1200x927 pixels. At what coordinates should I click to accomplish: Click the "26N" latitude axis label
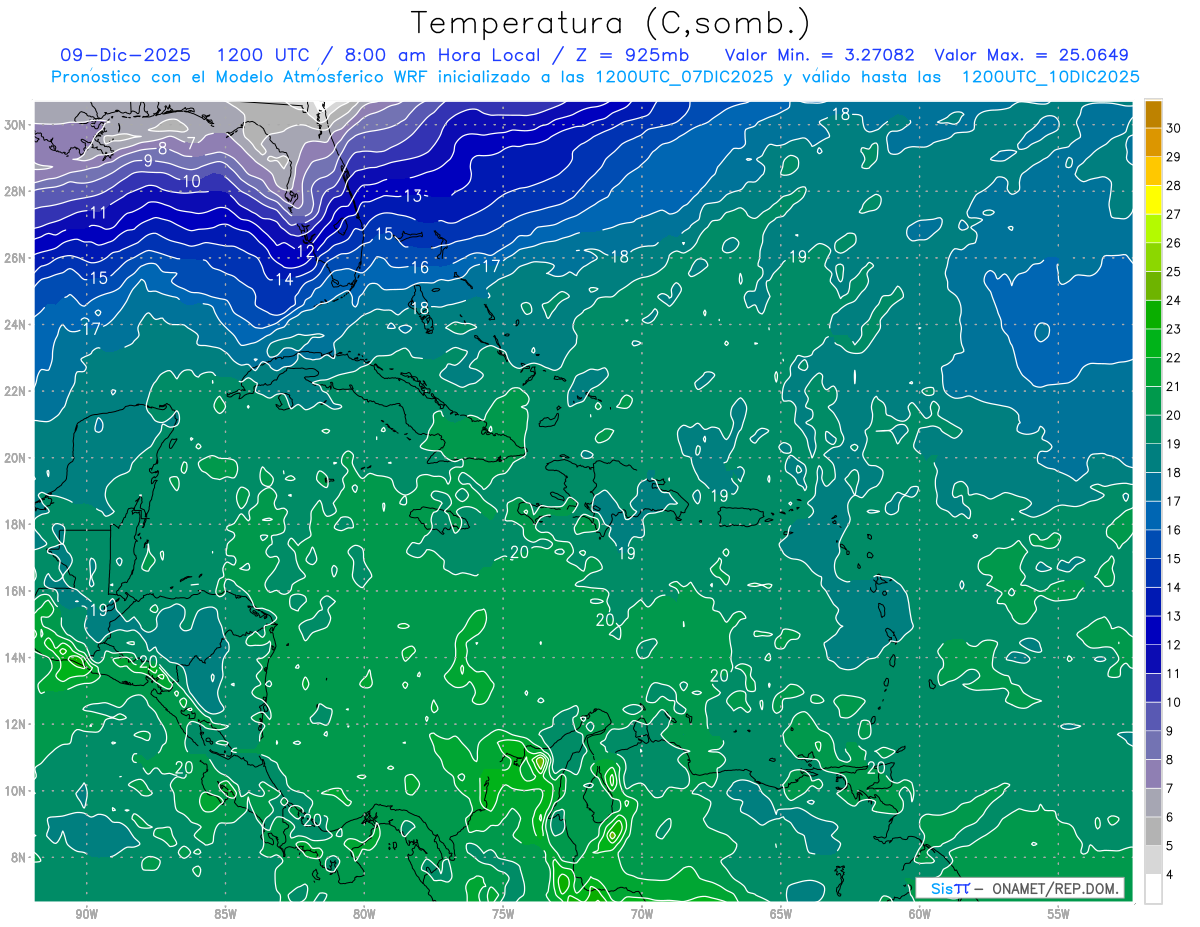coord(15,257)
